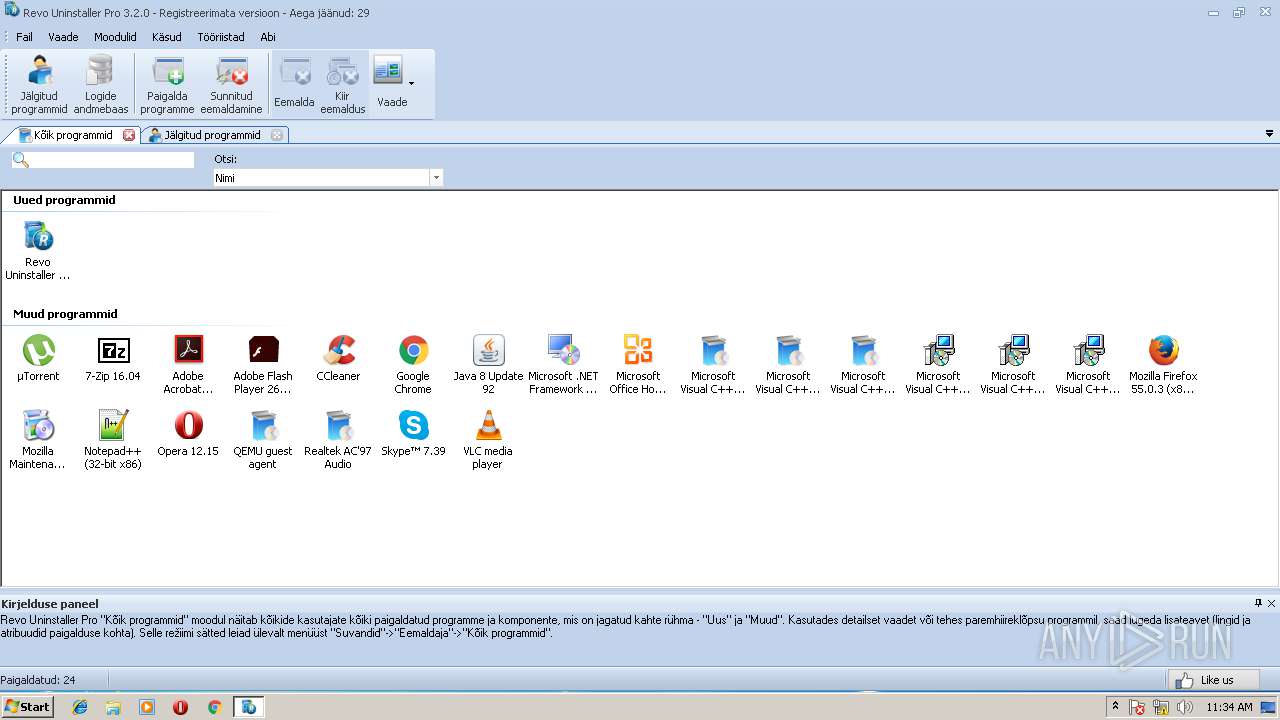Image resolution: width=1280 pixels, height=720 pixels.
Task: Open Logide andmebaas in the toolbar
Action: (100, 85)
